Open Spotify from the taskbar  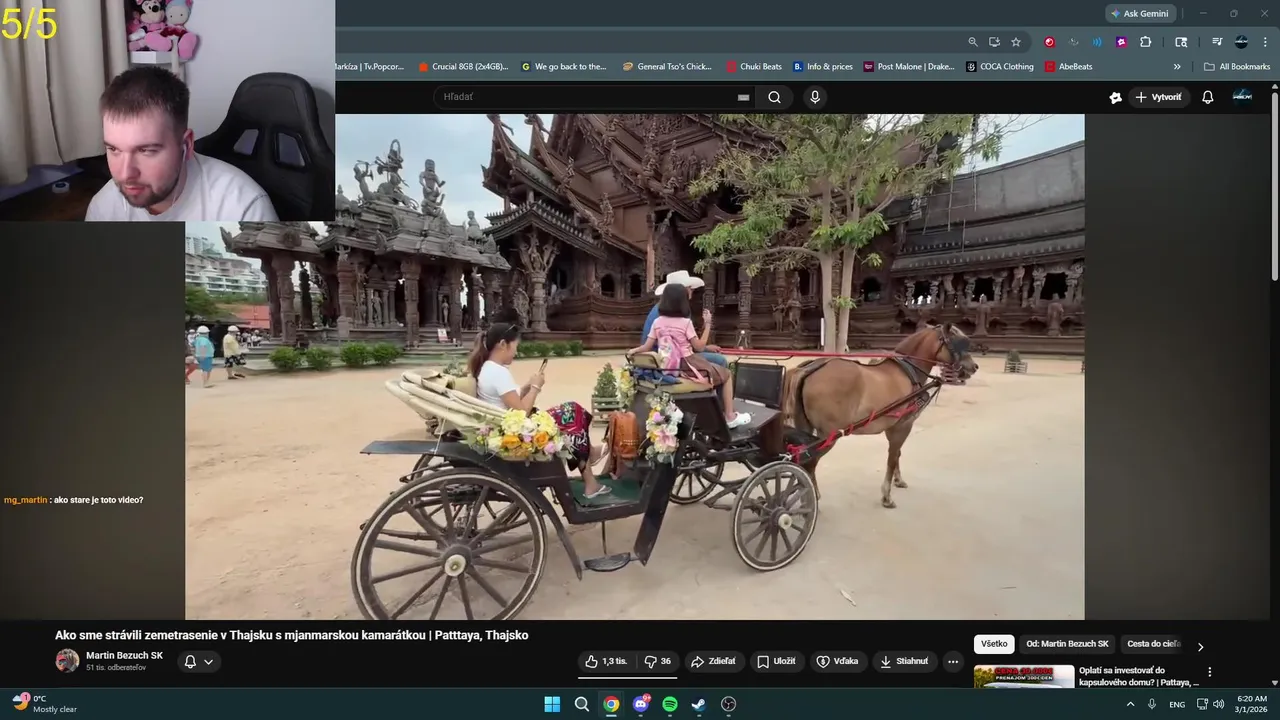[x=670, y=704]
